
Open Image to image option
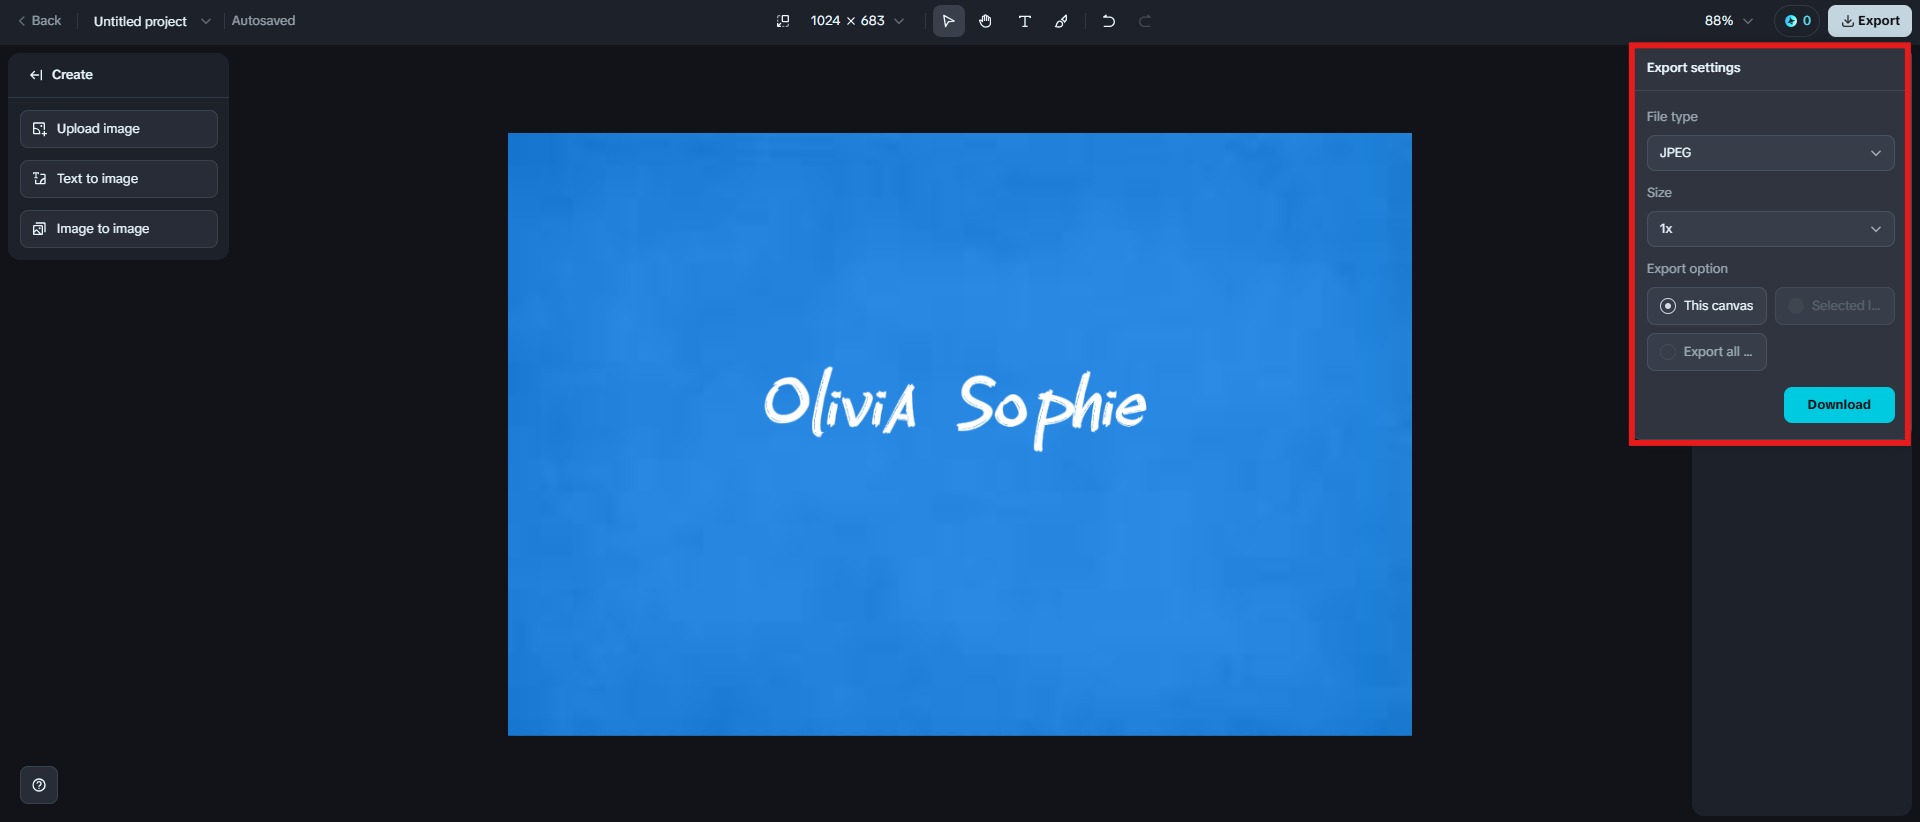[x=119, y=229]
